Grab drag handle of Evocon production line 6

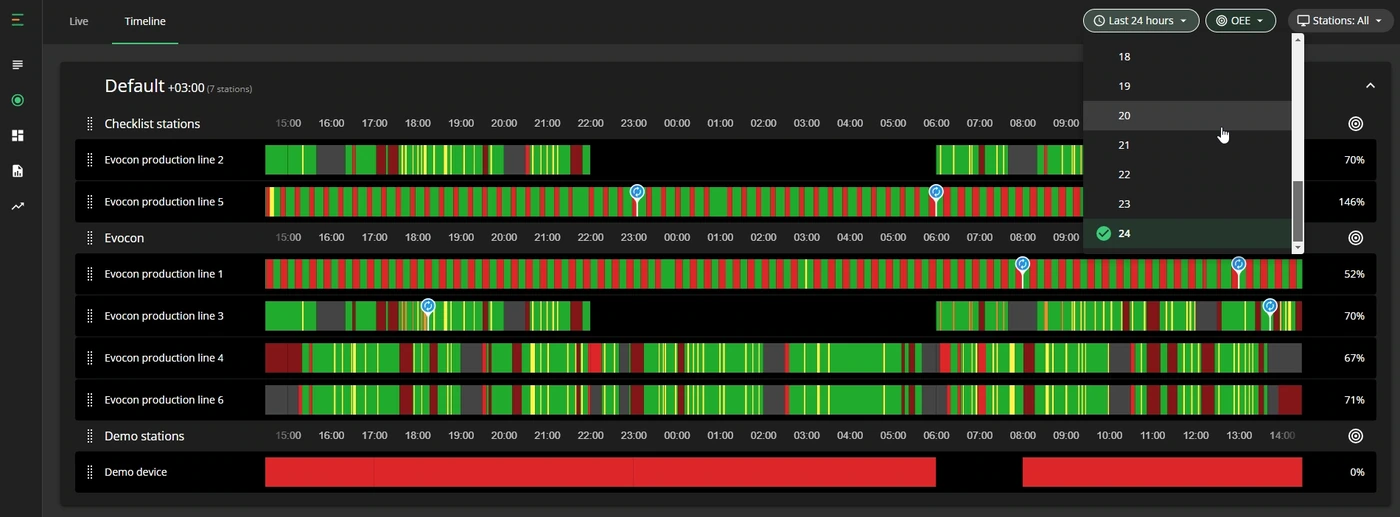pos(89,400)
